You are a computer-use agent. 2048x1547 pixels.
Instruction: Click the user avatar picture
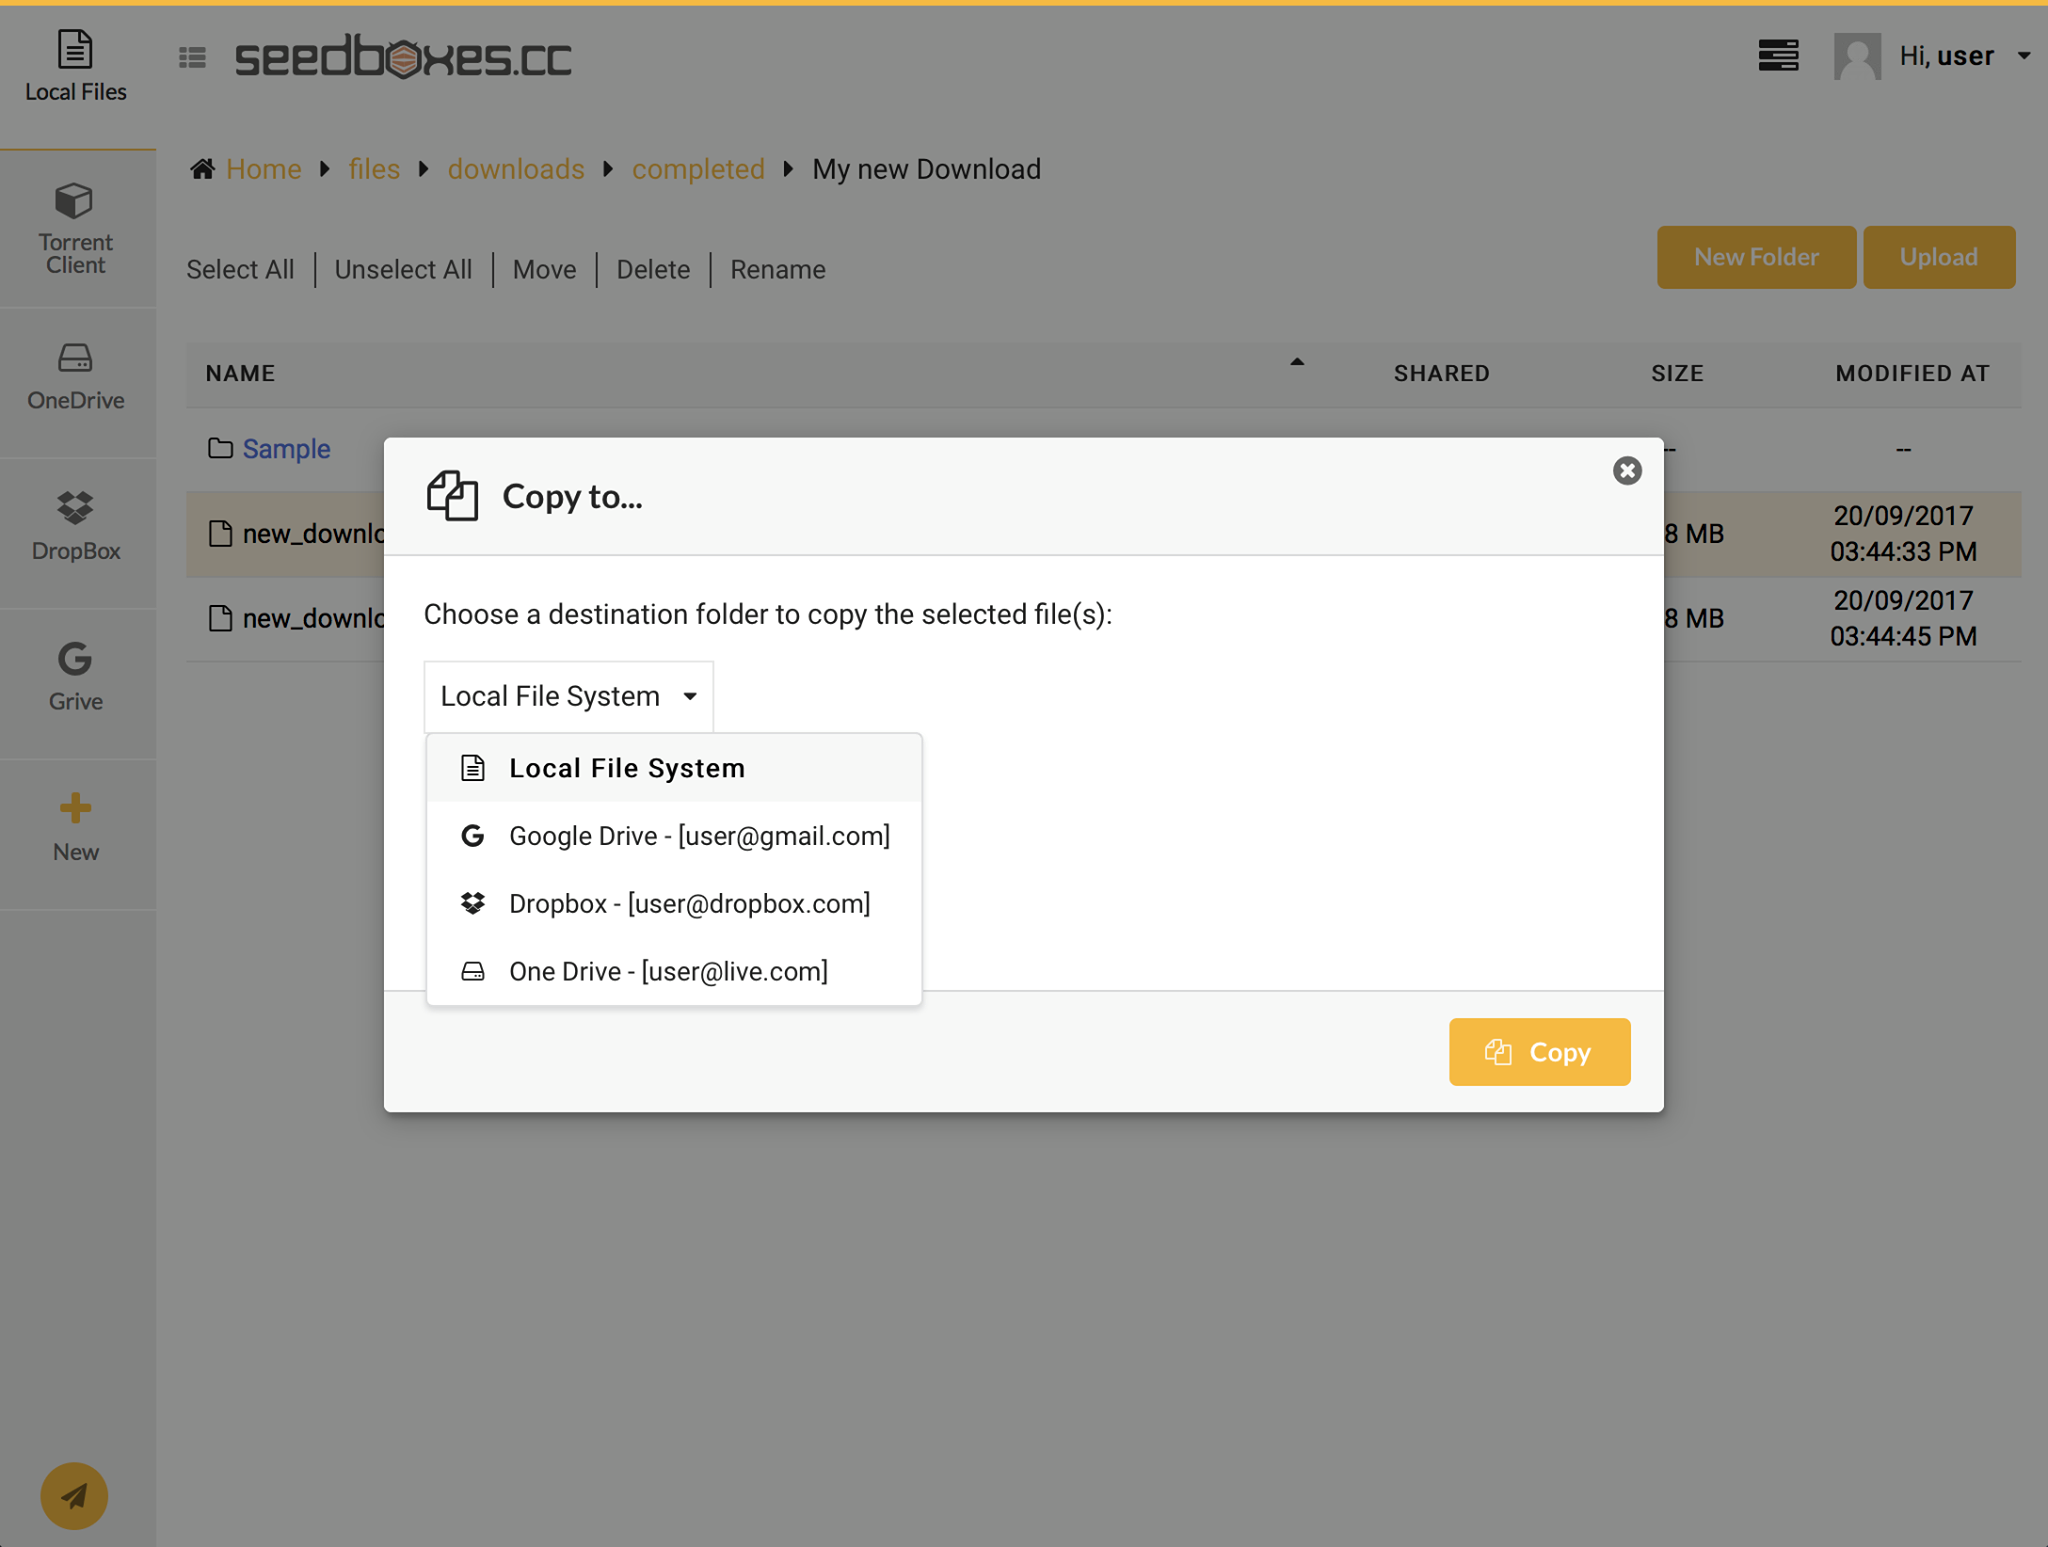[1857, 56]
